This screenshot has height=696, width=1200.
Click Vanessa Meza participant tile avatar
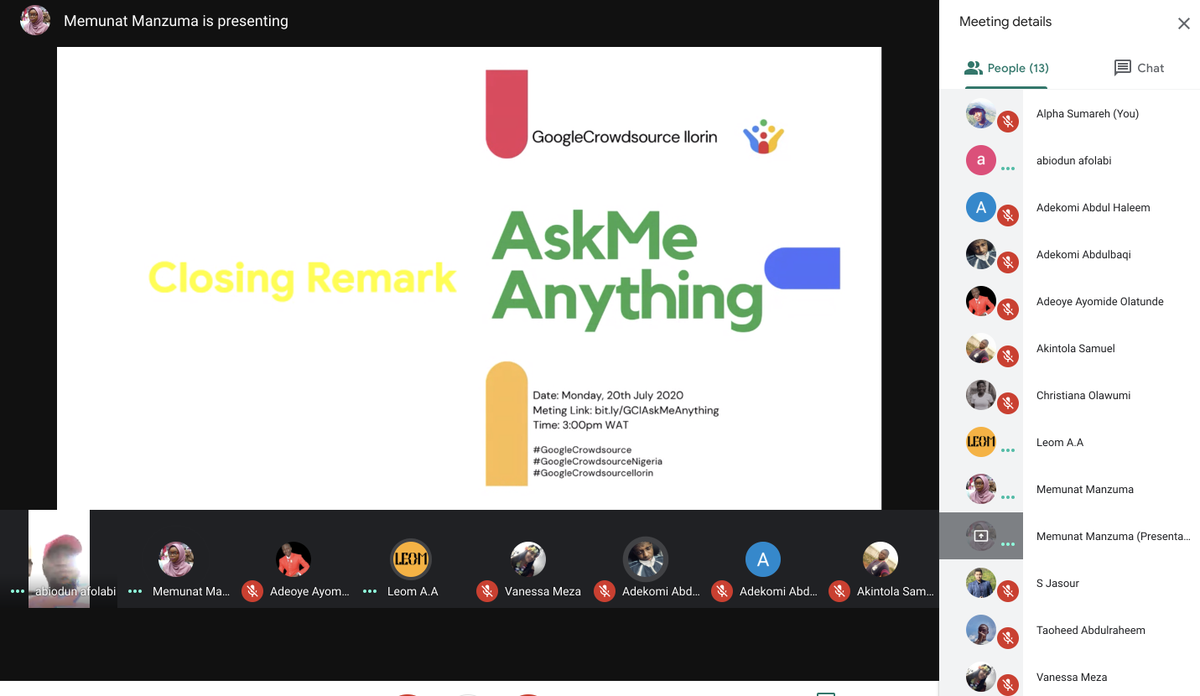528,560
